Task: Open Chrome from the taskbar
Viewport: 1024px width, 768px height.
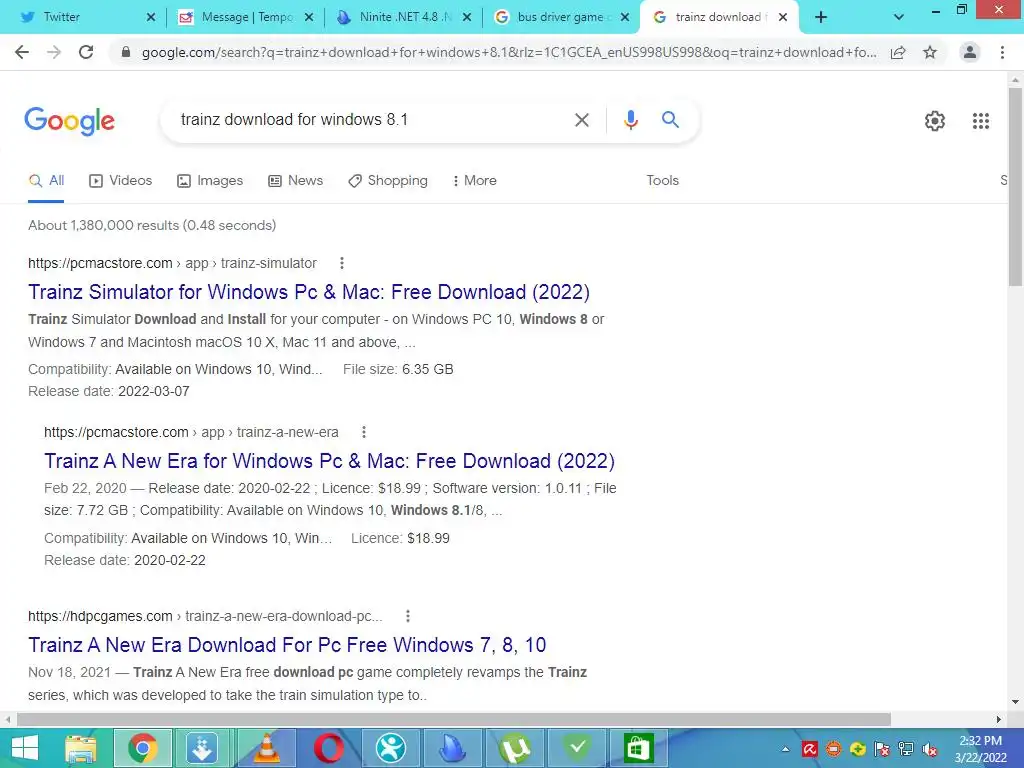Action: 142,748
